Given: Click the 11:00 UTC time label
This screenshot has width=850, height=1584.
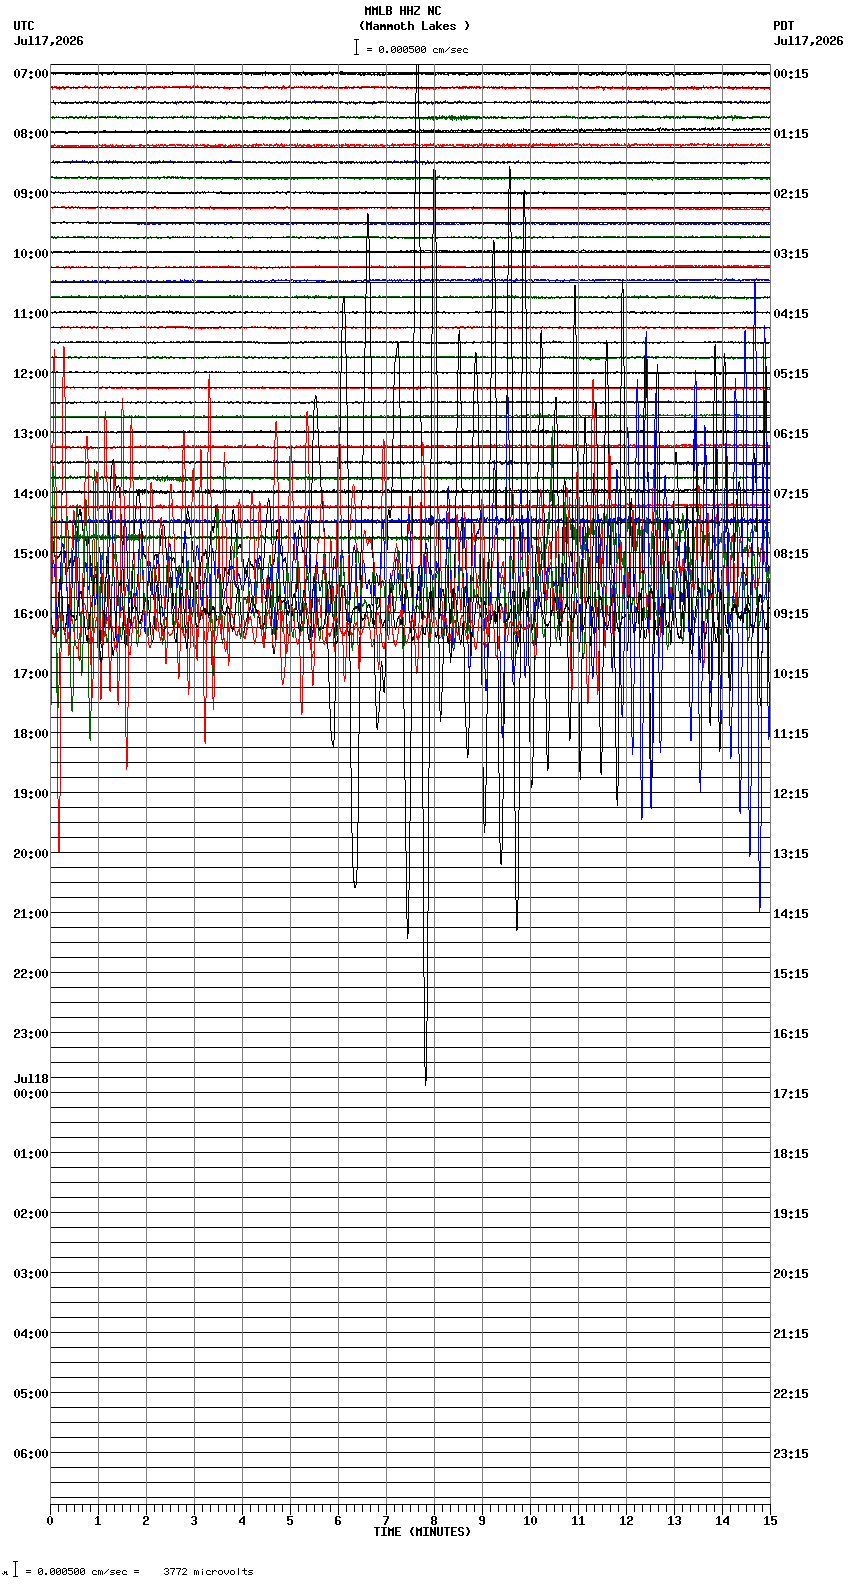Looking at the screenshot, I should [x=31, y=314].
